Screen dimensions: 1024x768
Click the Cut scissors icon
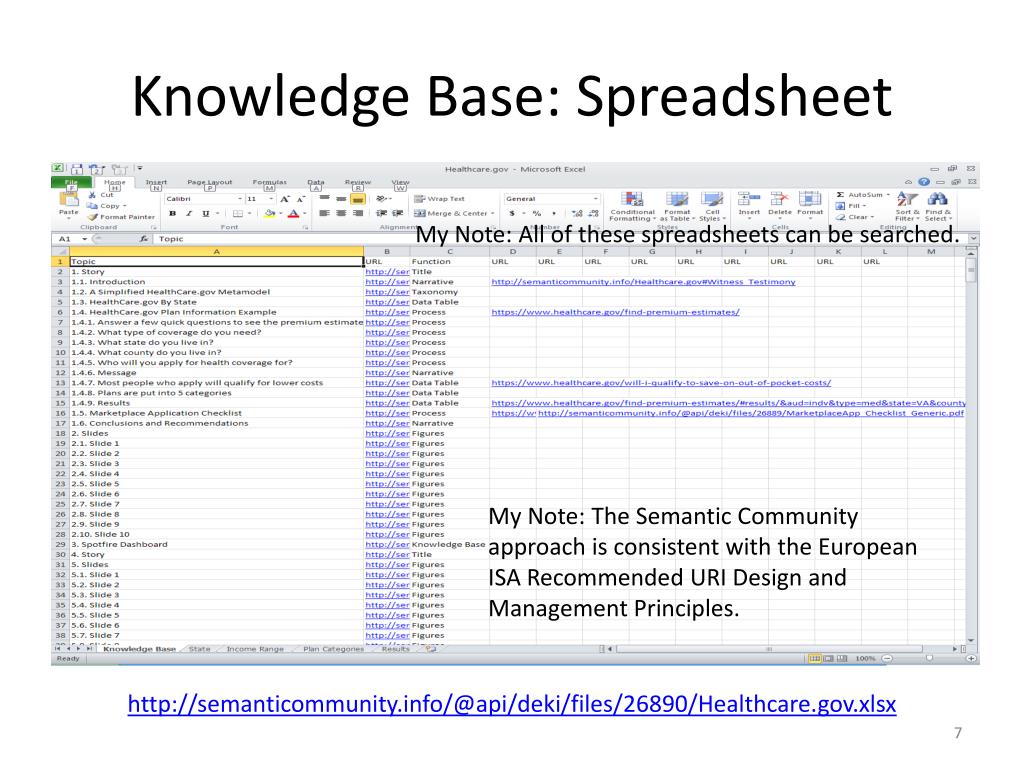pyautogui.click(x=91, y=195)
